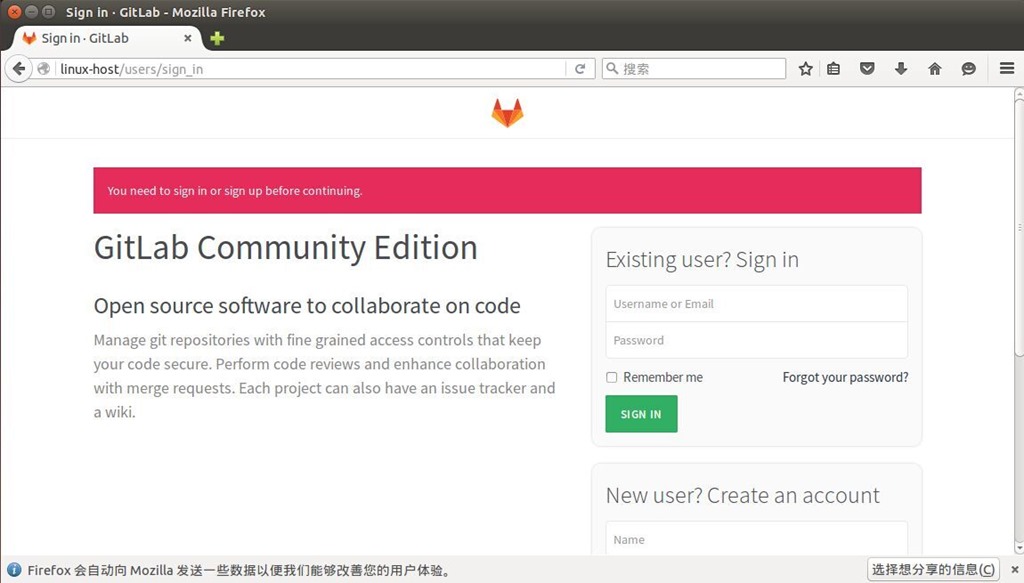Reload the sign-in page
Image resolution: width=1024 pixels, height=583 pixels.
pos(580,68)
